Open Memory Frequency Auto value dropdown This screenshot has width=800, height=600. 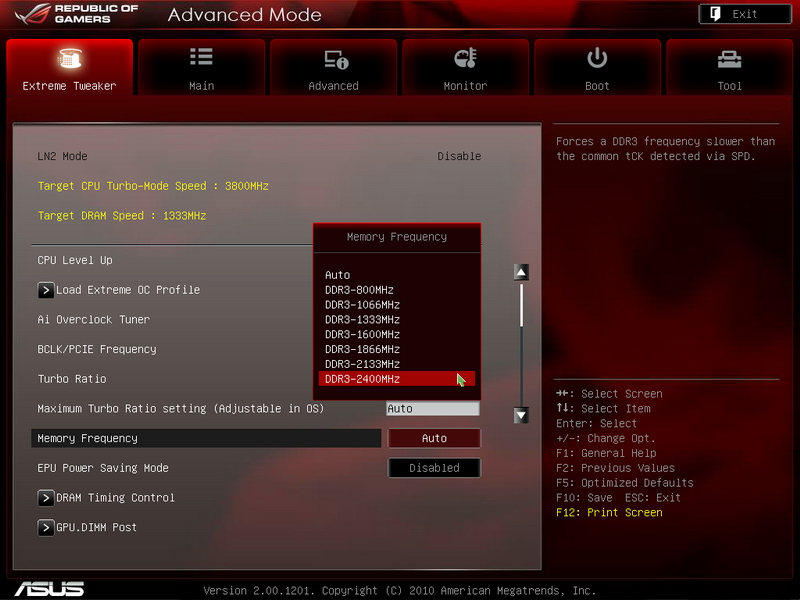pyautogui.click(x=434, y=438)
